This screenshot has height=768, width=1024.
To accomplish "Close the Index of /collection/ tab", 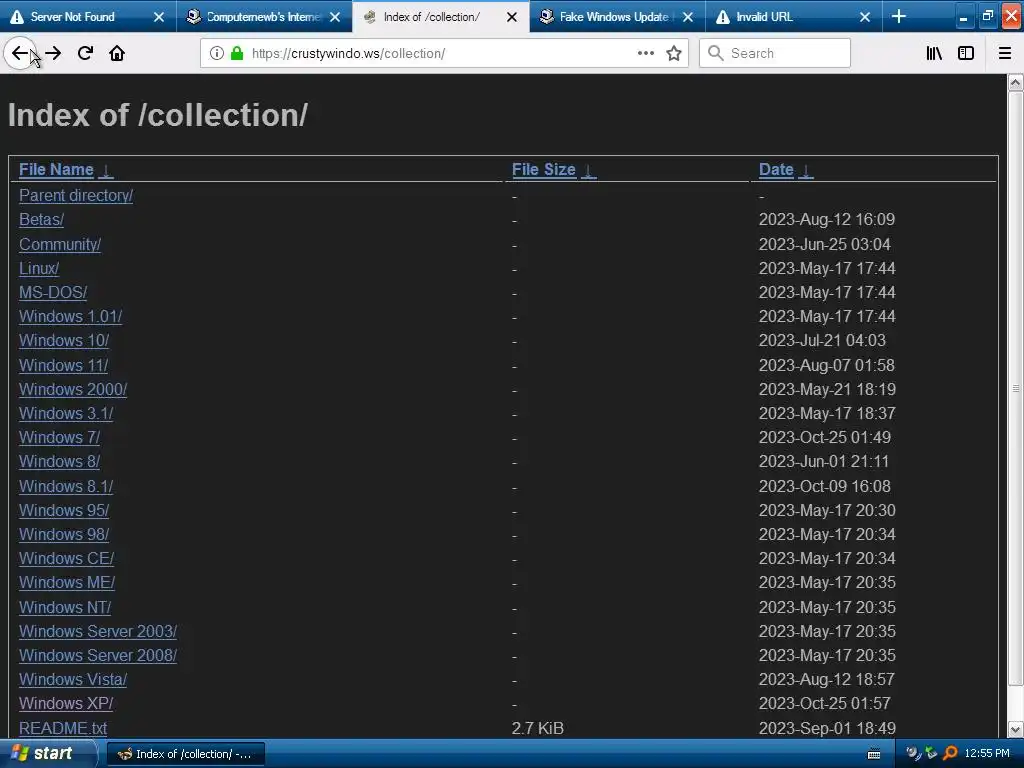I will coord(512,17).
